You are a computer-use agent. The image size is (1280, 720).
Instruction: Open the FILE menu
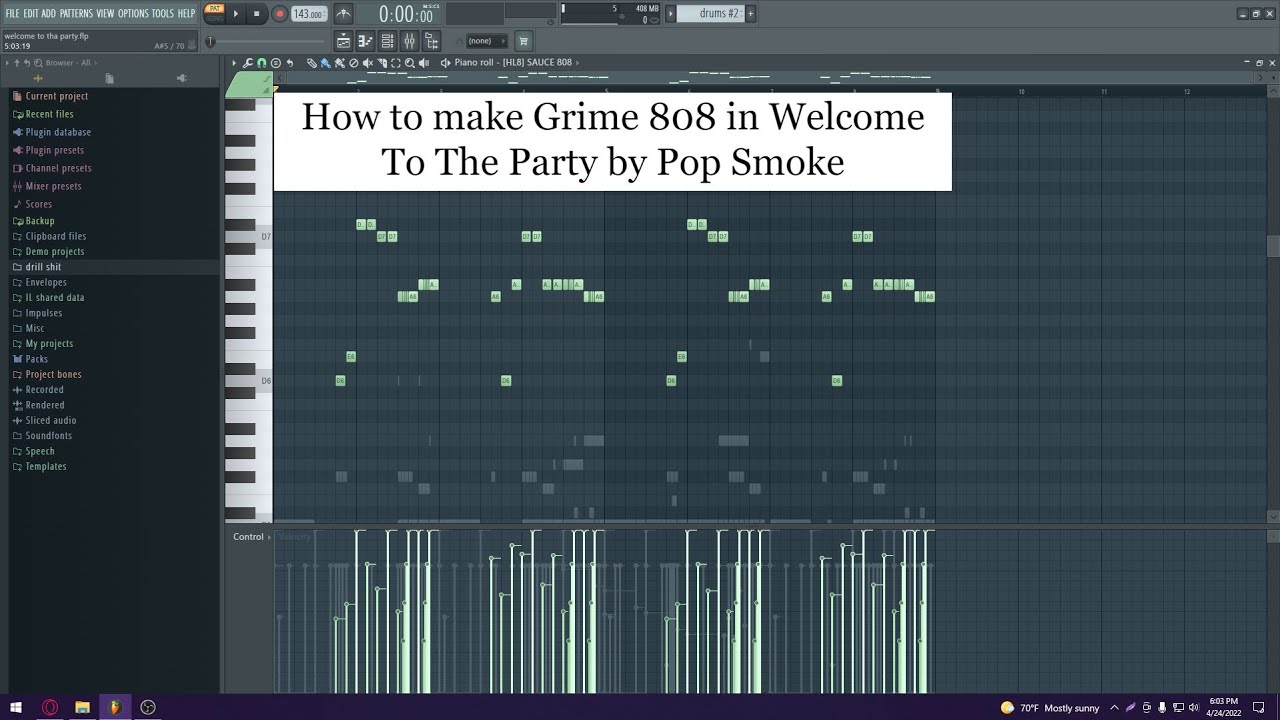coord(12,13)
